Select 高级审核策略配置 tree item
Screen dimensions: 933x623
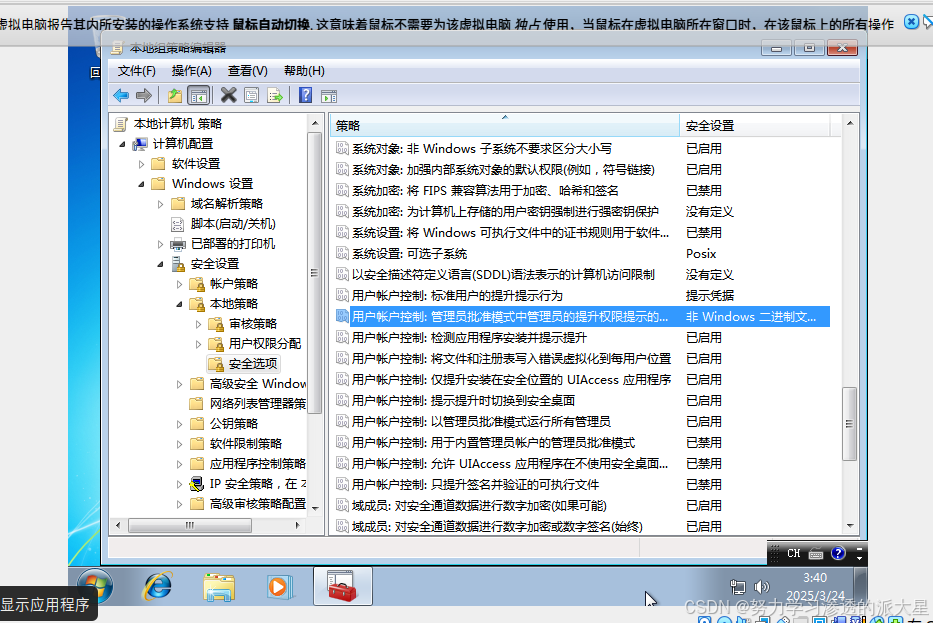click(x=258, y=503)
